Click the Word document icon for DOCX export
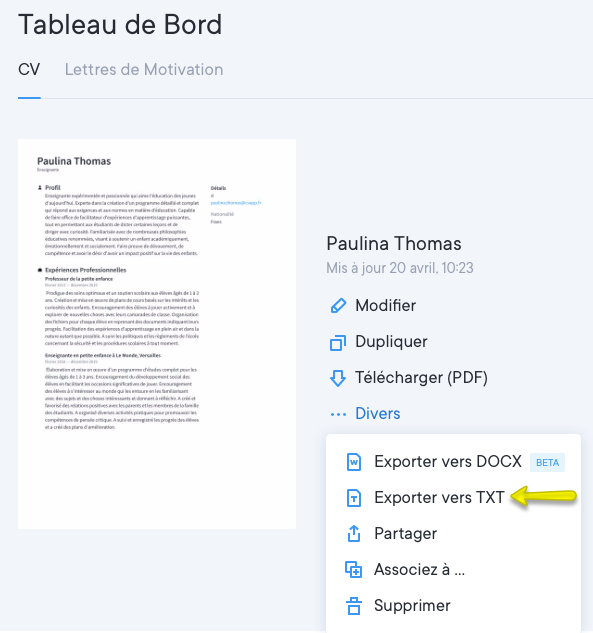The height and width of the screenshot is (633, 593). [354, 462]
